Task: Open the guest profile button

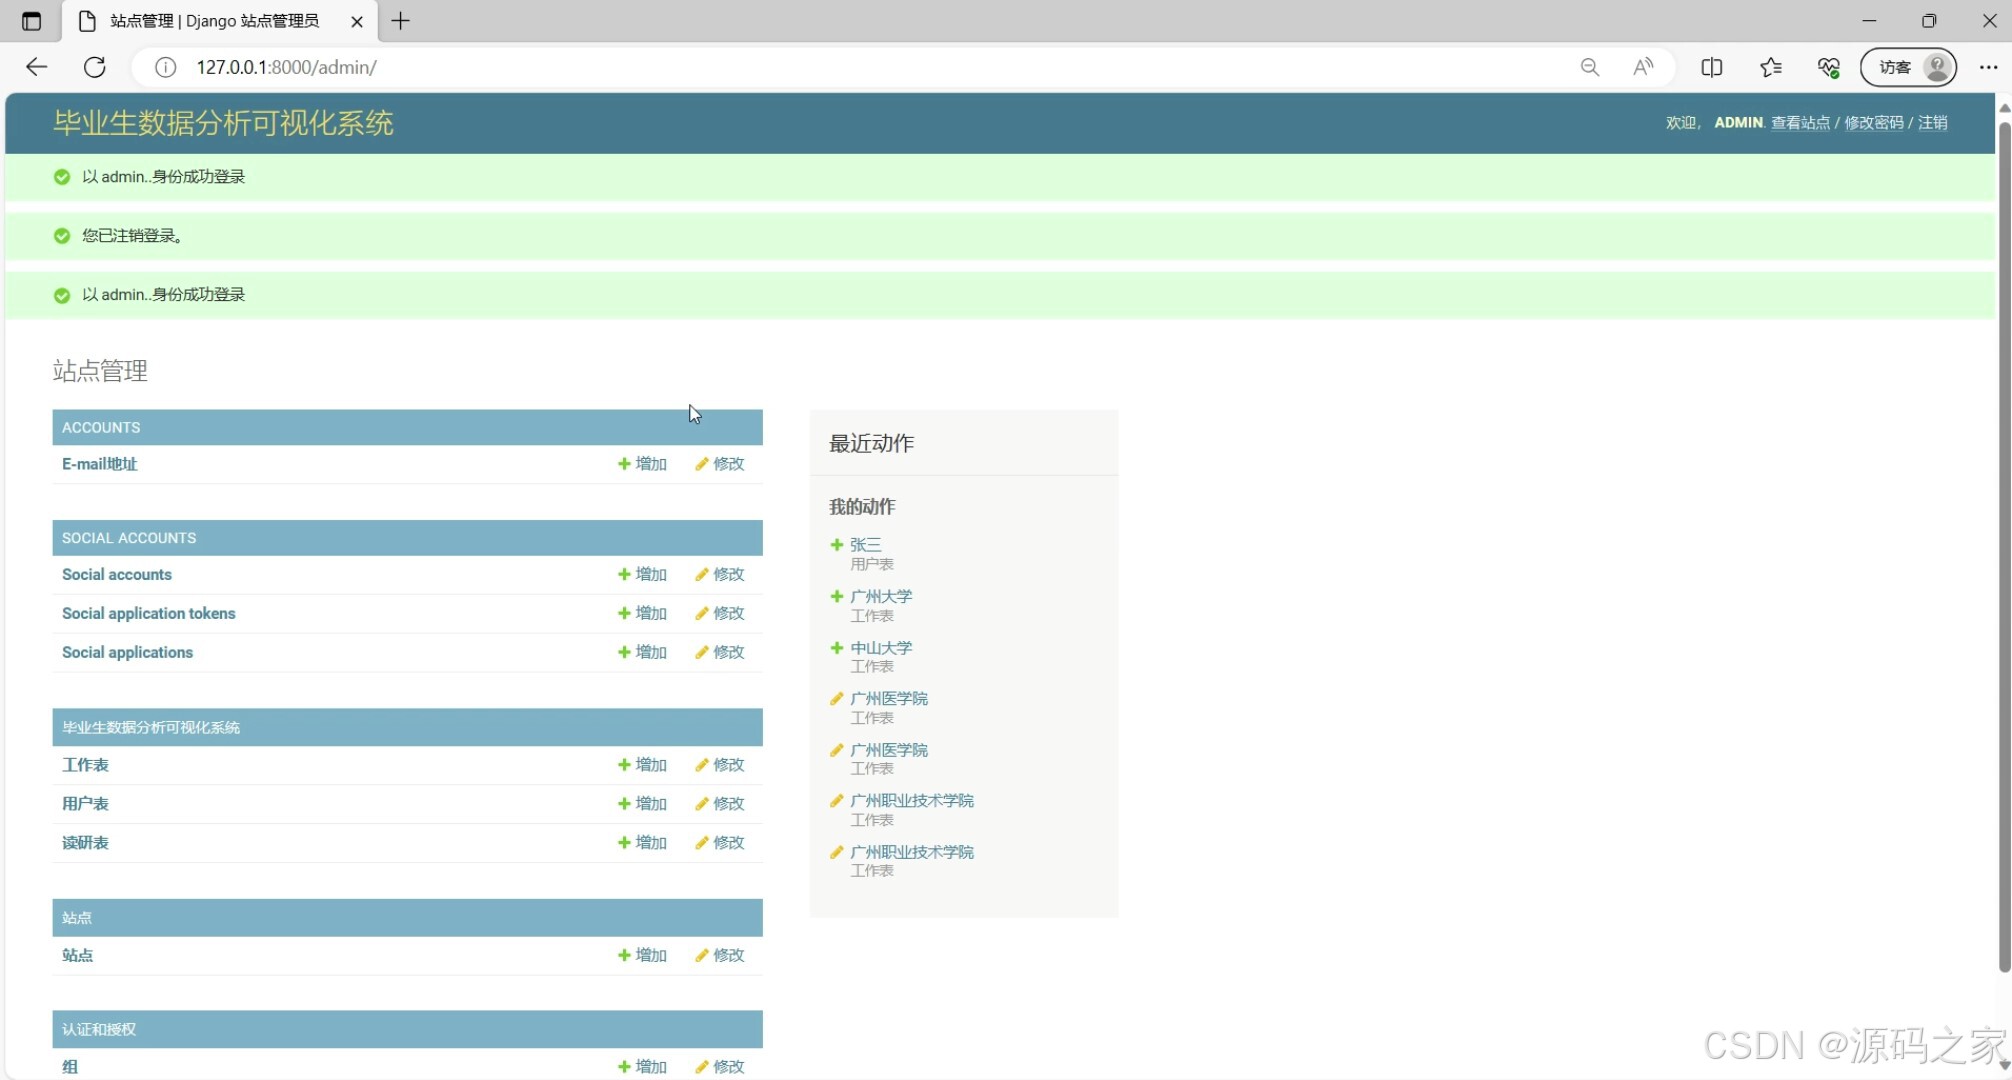Action: (x=1908, y=67)
